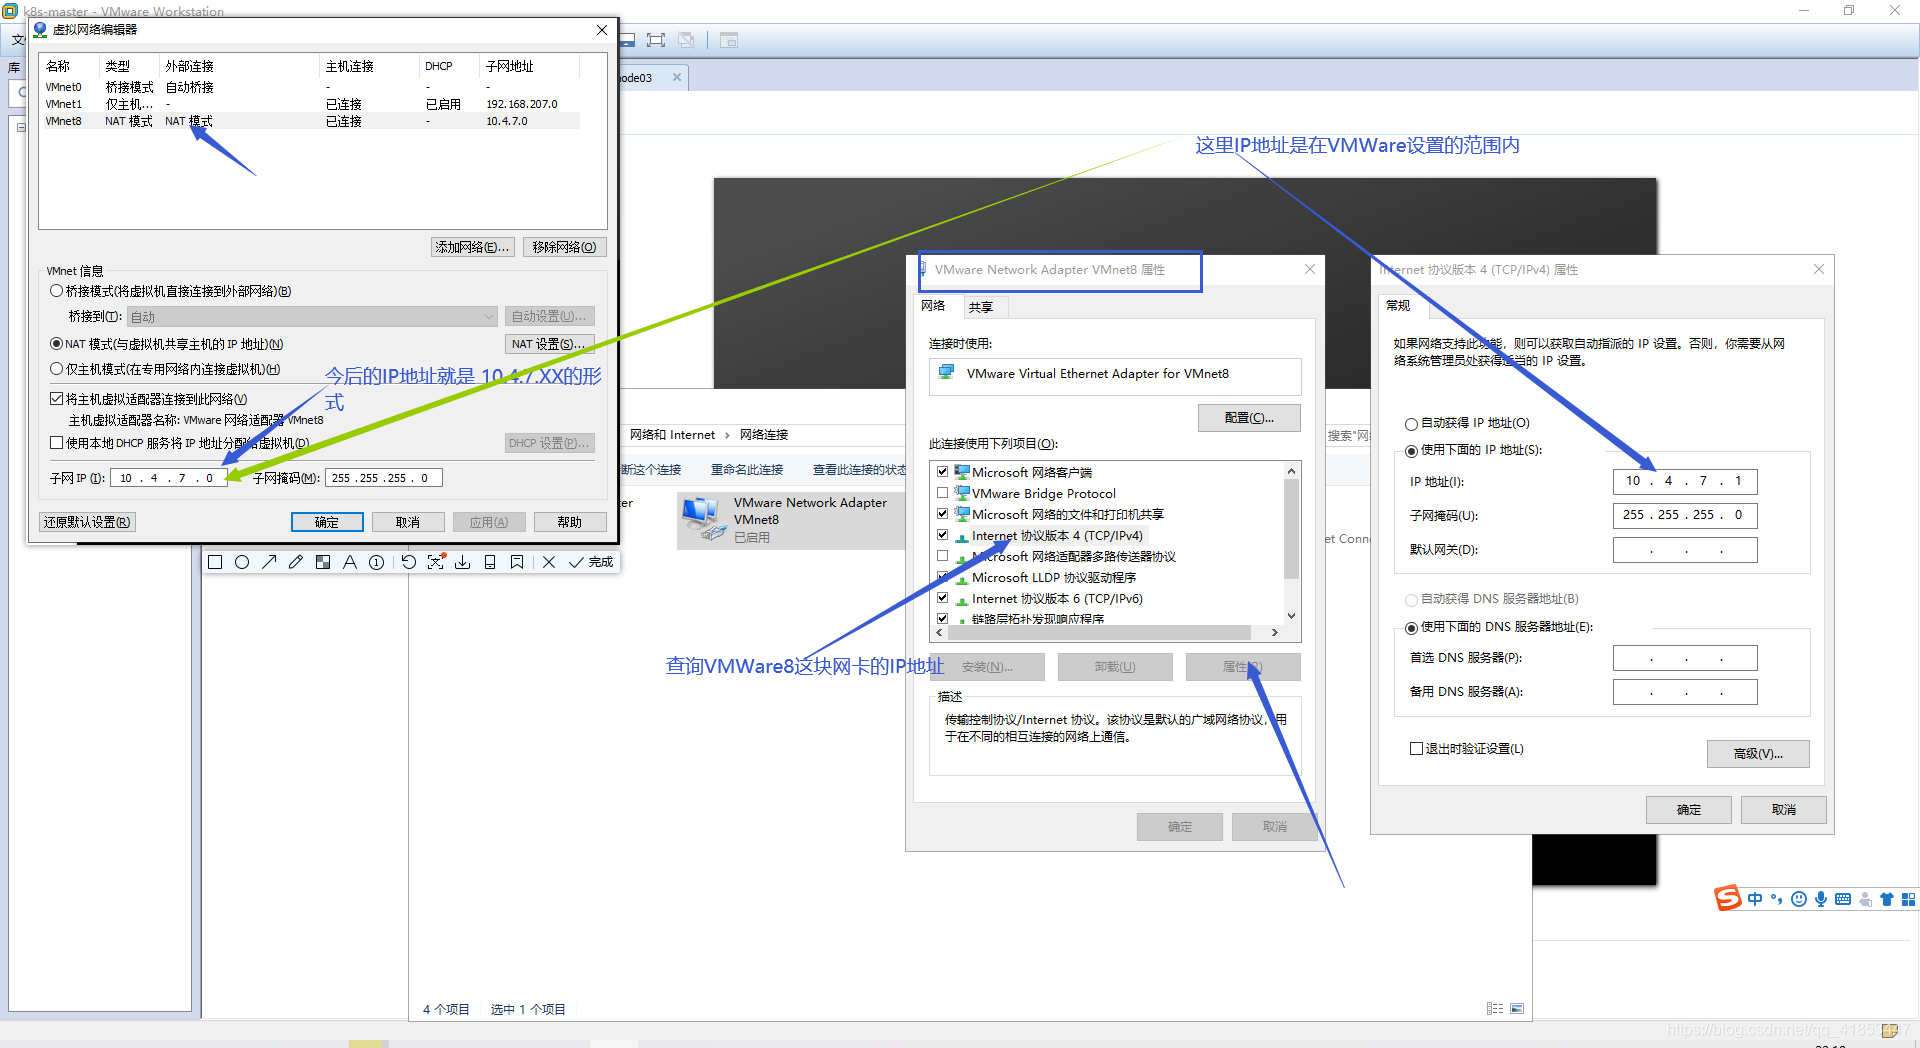Open the 桥接到 dropdown
The width and height of the screenshot is (1920, 1048).
click(312, 316)
